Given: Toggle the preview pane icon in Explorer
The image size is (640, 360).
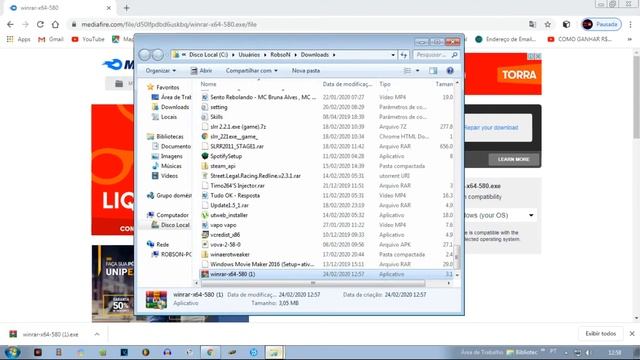Looking at the screenshot, I should coord(433,71).
